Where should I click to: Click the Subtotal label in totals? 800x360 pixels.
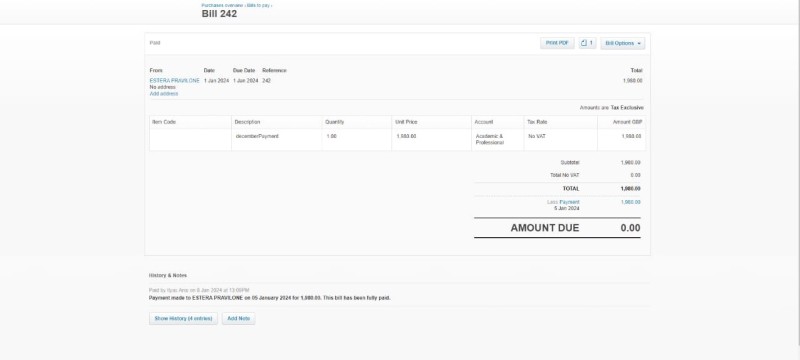570,163
